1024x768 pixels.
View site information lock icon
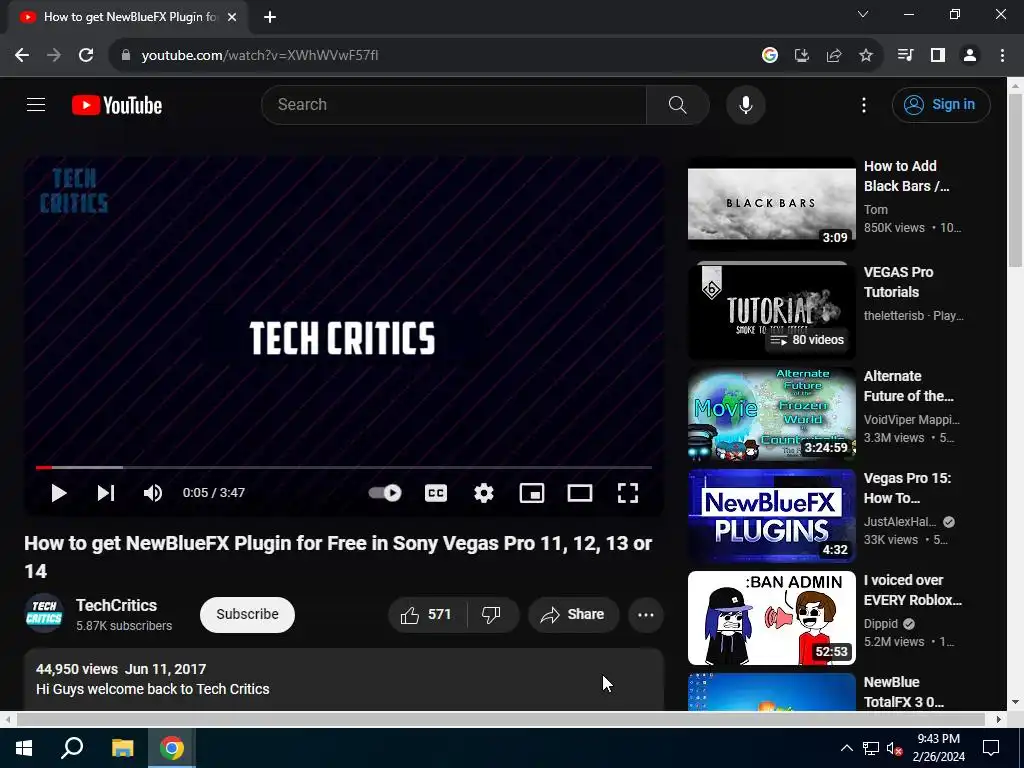(126, 56)
